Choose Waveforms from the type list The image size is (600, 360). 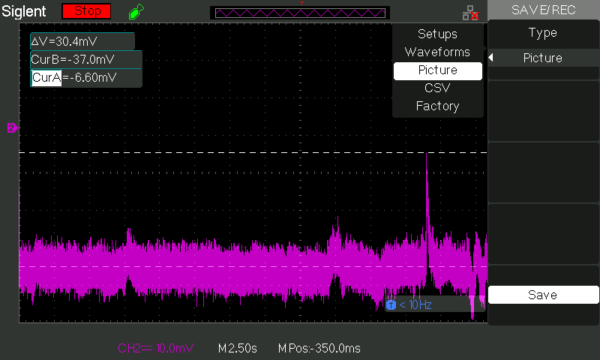click(437, 52)
